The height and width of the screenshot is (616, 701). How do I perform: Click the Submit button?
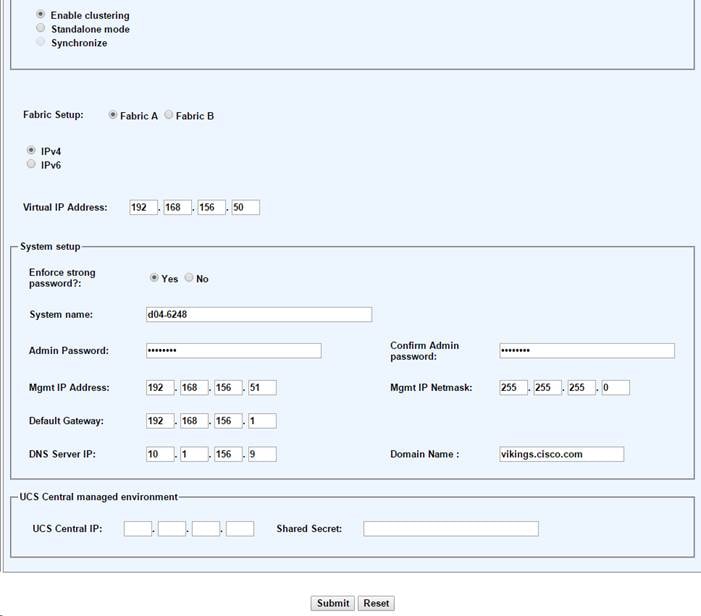333,603
